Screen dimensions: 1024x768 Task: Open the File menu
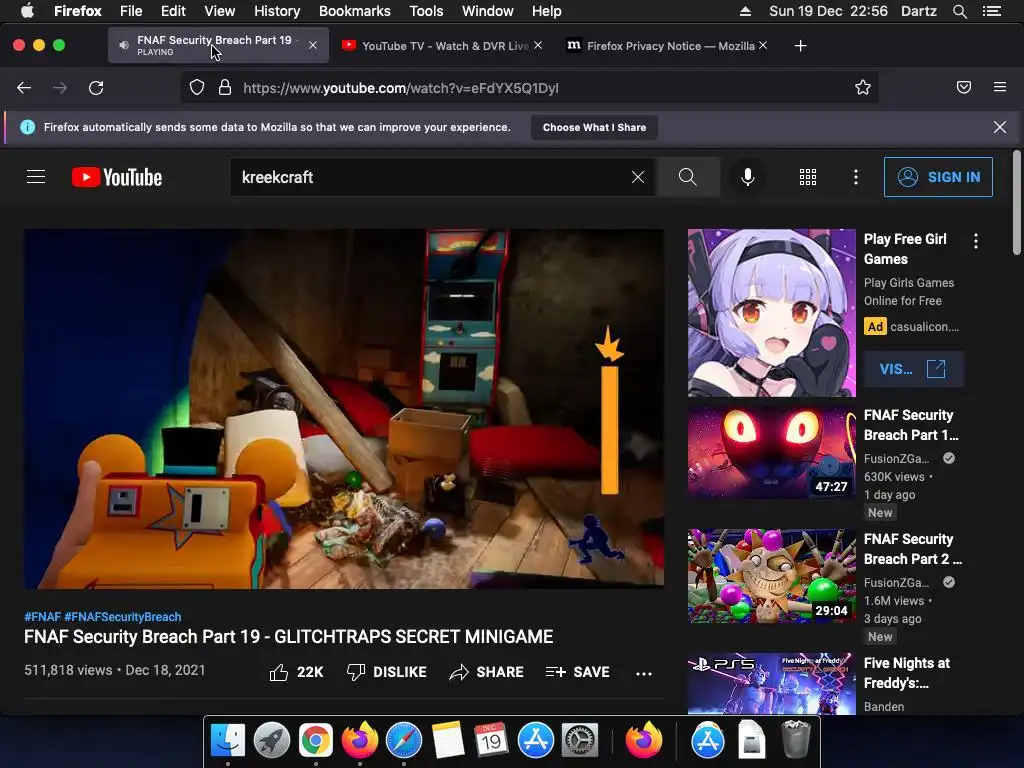(131, 11)
